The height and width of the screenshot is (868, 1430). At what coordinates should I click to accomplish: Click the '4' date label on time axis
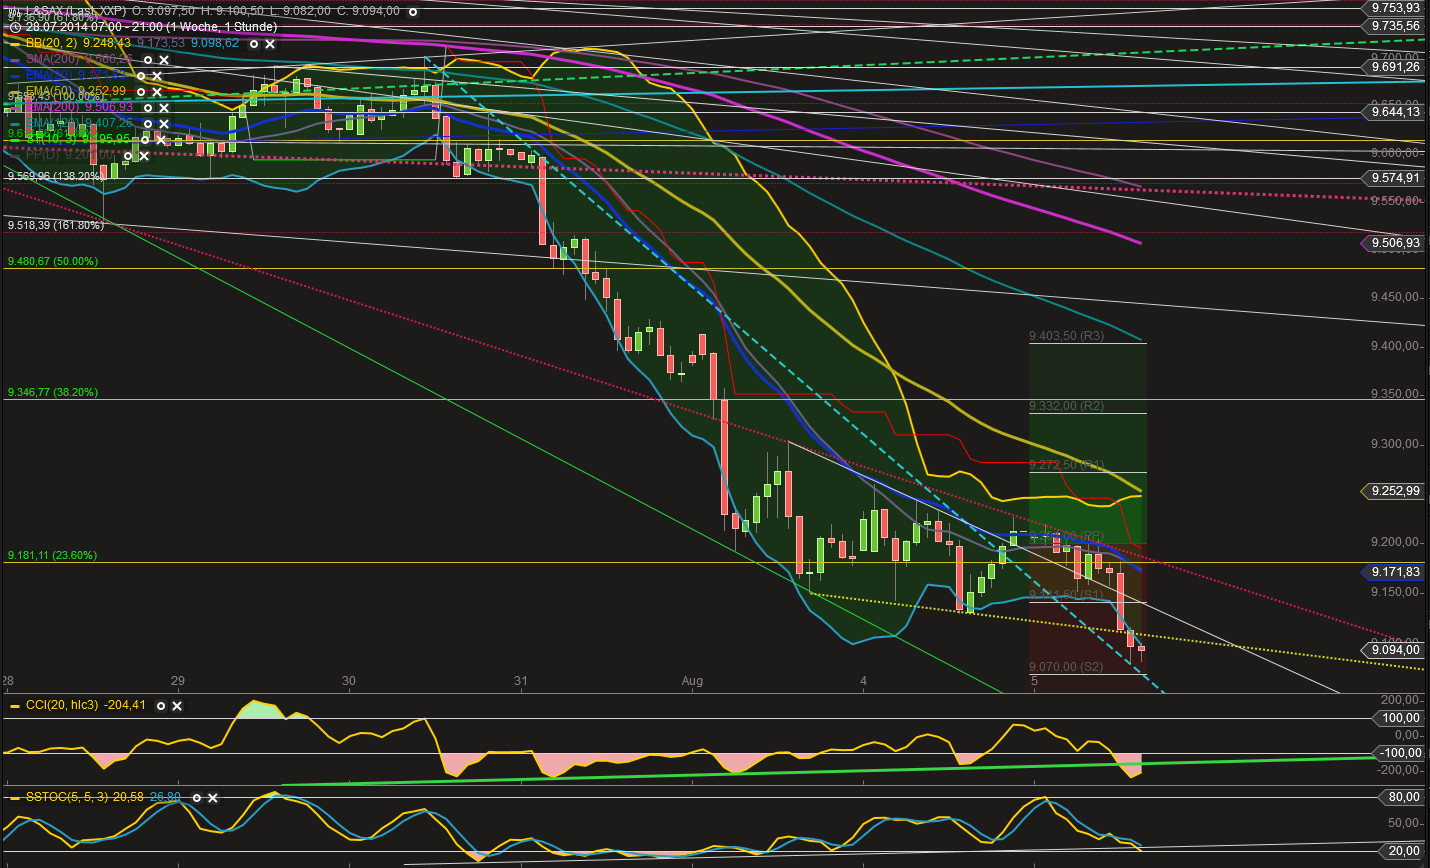pos(864,681)
